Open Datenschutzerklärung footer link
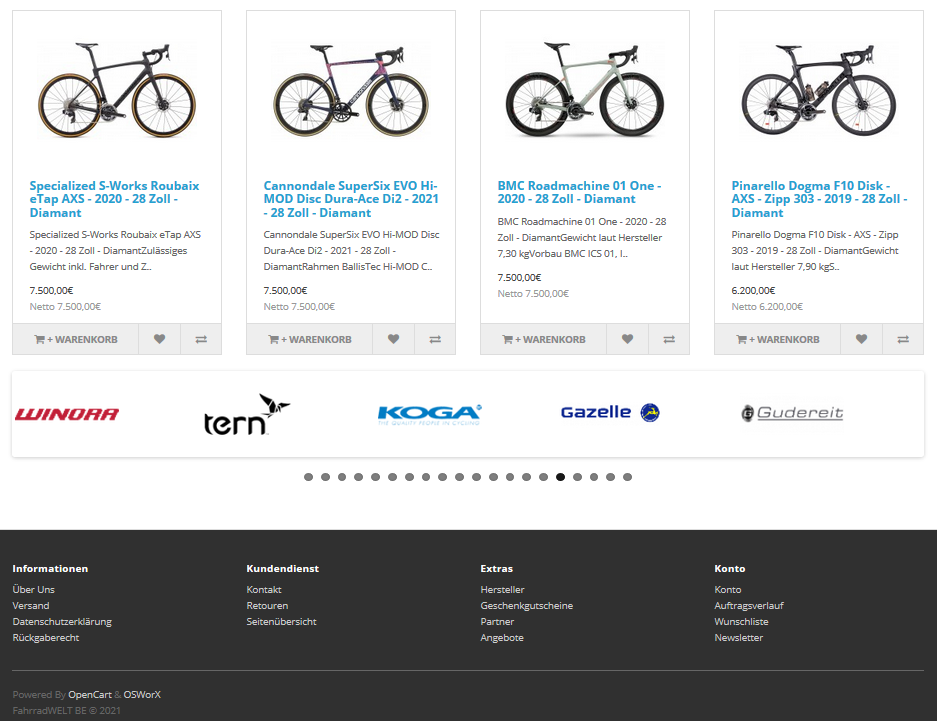This screenshot has width=937, height=721. pyautogui.click(x=62, y=622)
